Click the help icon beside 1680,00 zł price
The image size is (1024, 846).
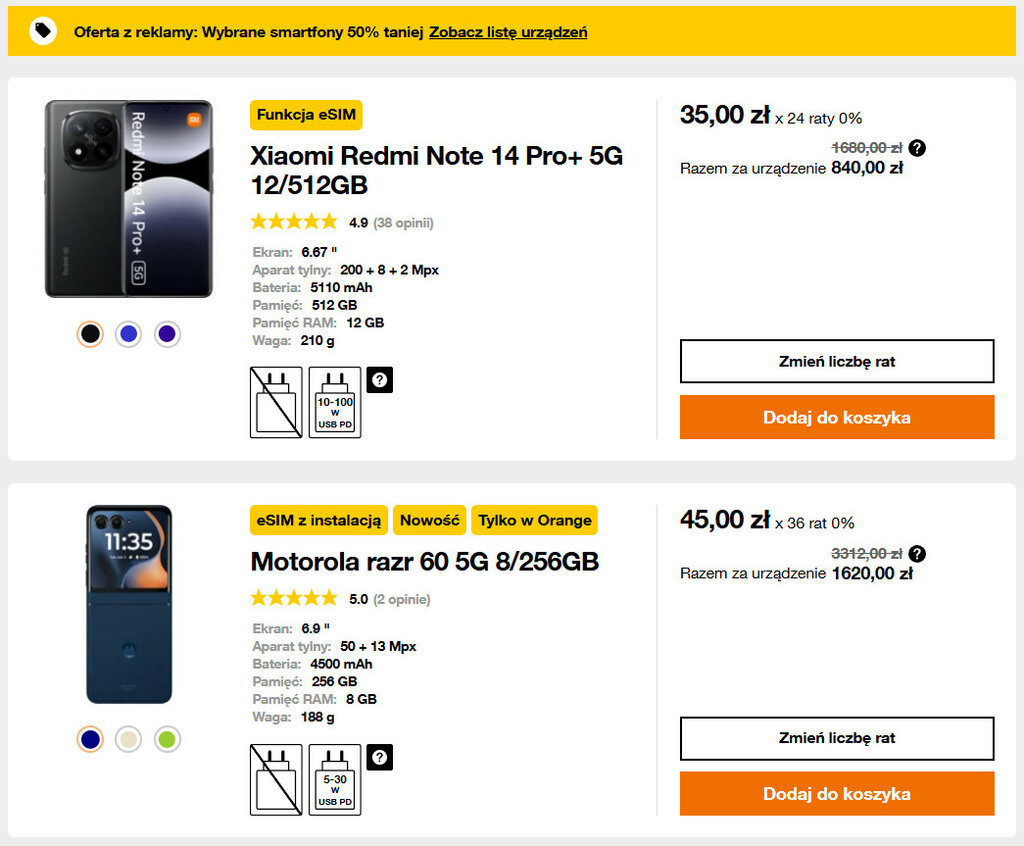pyautogui.click(x=917, y=148)
